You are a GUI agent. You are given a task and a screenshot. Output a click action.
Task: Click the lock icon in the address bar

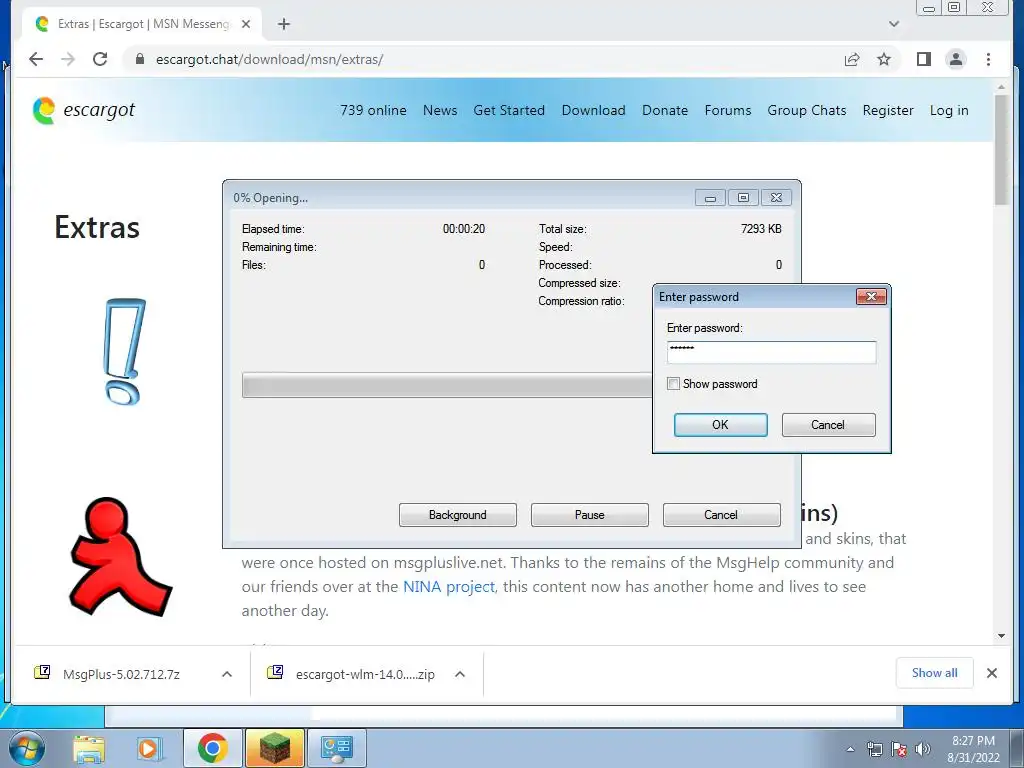[139, 59]
